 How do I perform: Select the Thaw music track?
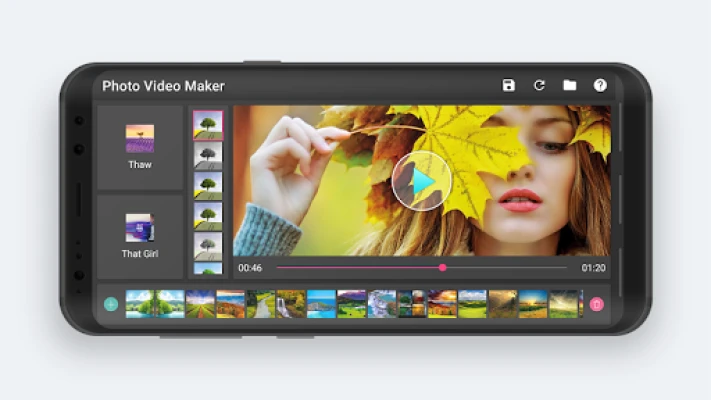(140, 147)
